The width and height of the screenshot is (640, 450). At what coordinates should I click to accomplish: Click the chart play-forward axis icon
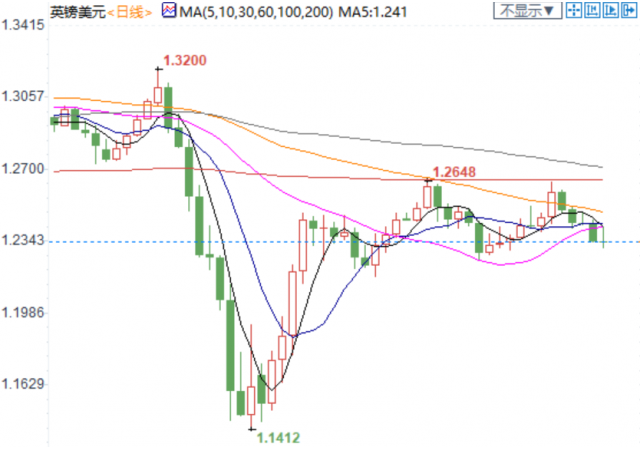click(x=611, y=10)
